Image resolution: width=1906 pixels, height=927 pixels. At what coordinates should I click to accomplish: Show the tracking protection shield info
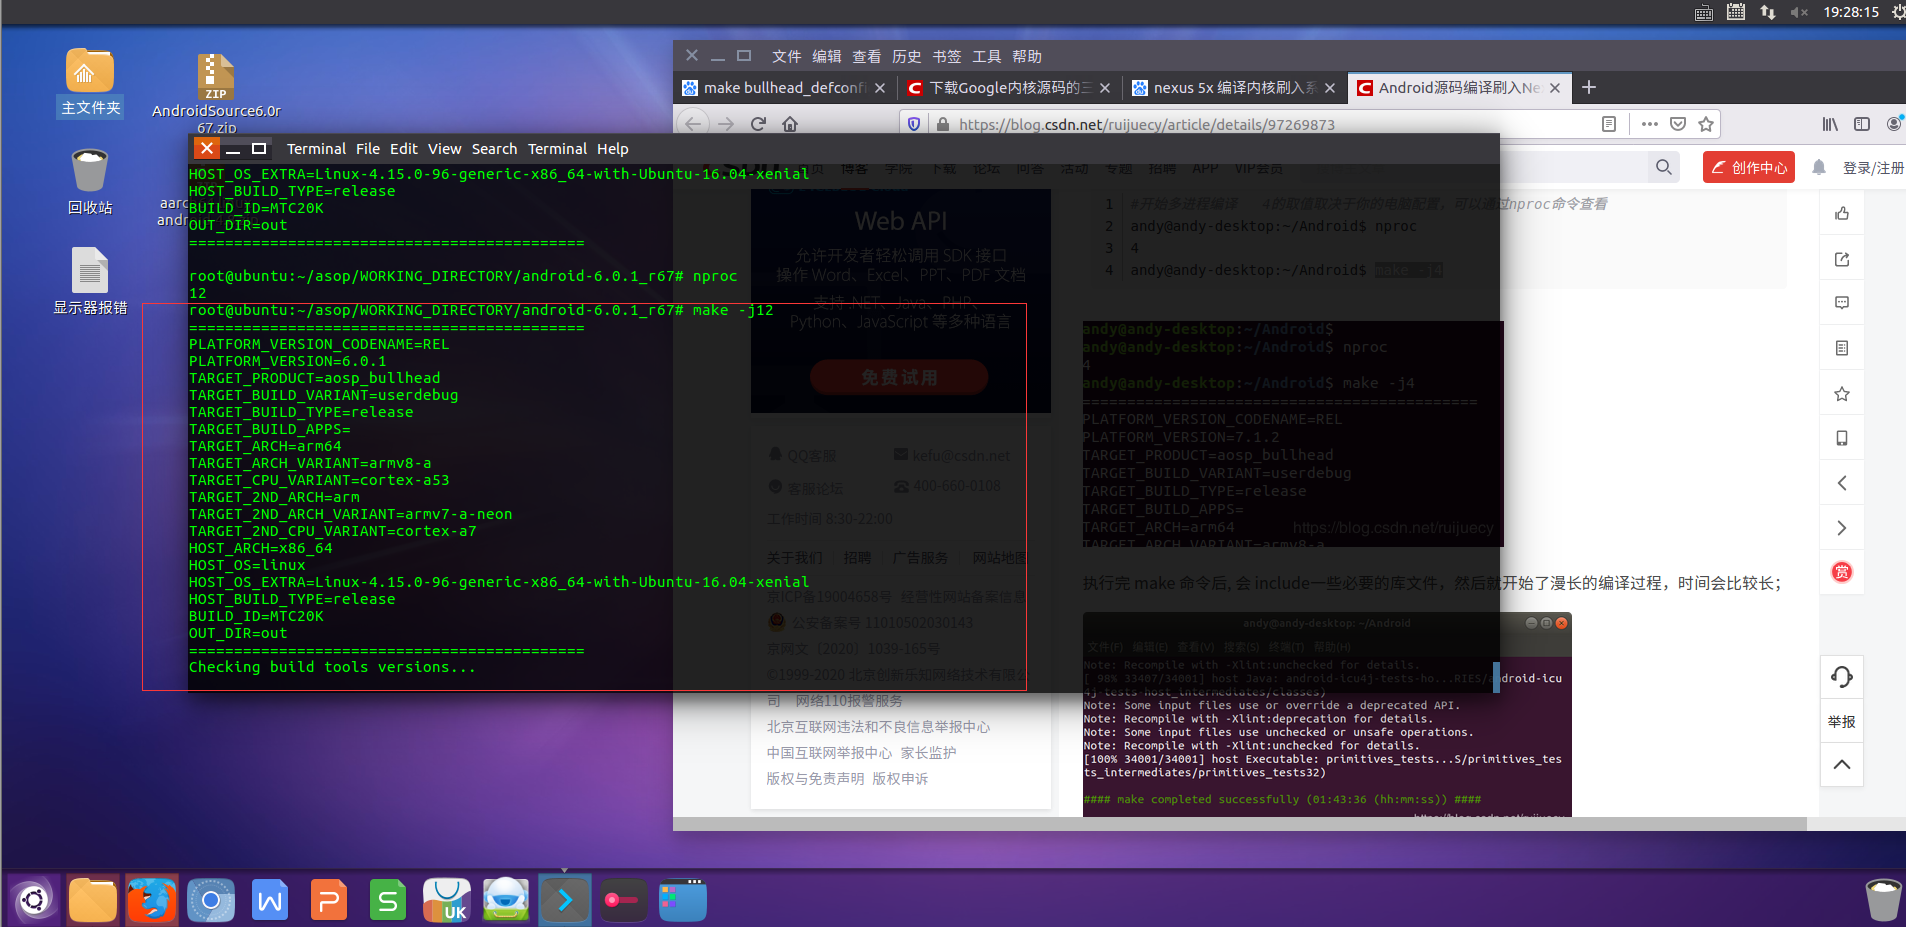(913, 124)
